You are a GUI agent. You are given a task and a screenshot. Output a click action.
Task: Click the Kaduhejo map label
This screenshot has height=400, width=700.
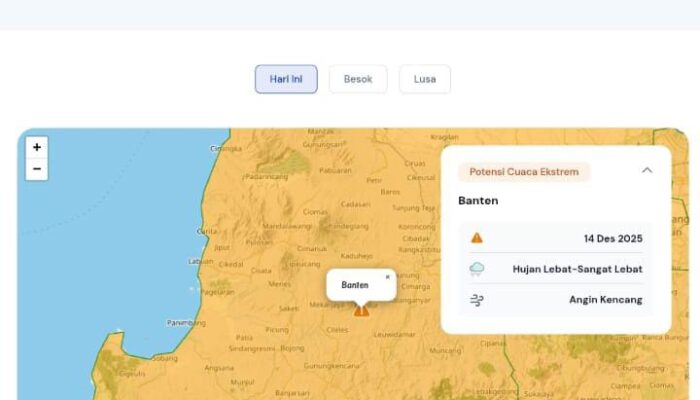click(x=356, y=256)
